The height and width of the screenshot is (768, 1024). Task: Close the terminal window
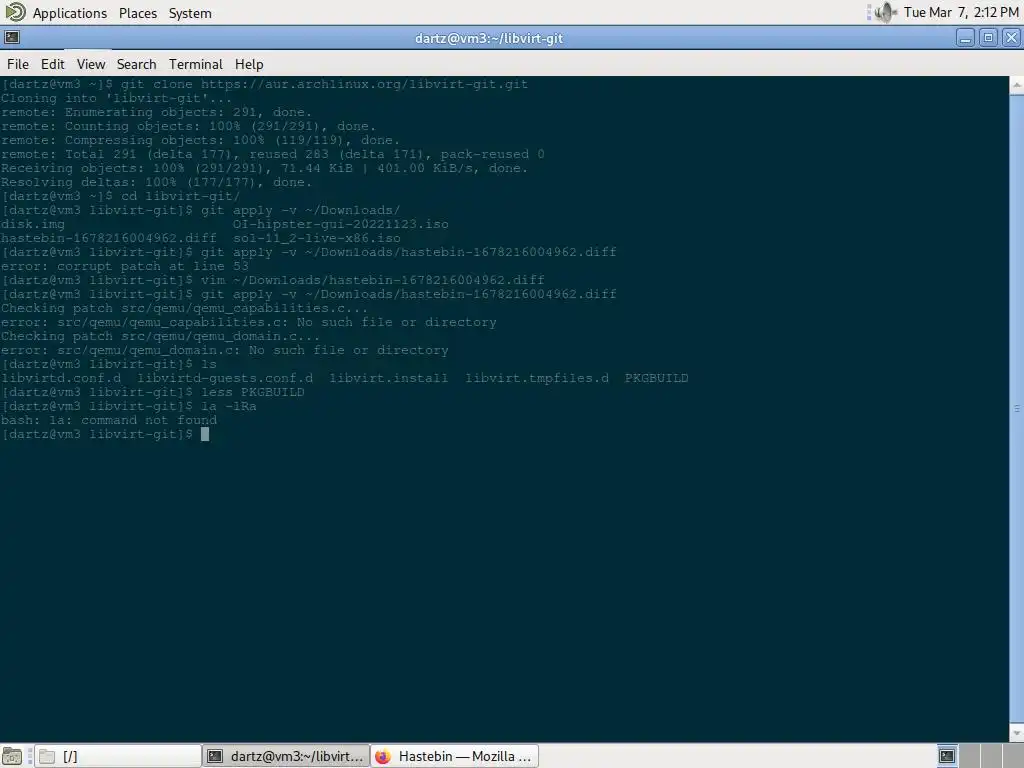click(1011, 38)
